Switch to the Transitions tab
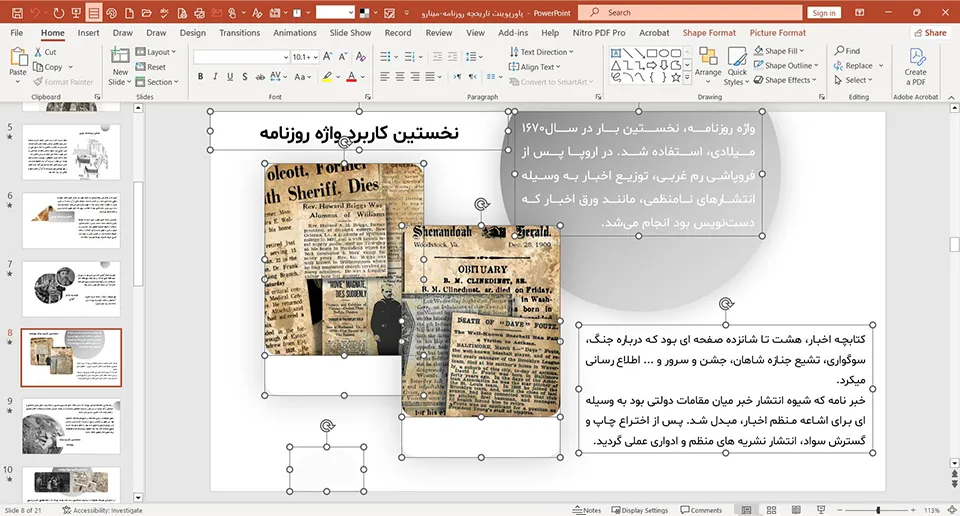960x516 pixels. coord(239,33)
